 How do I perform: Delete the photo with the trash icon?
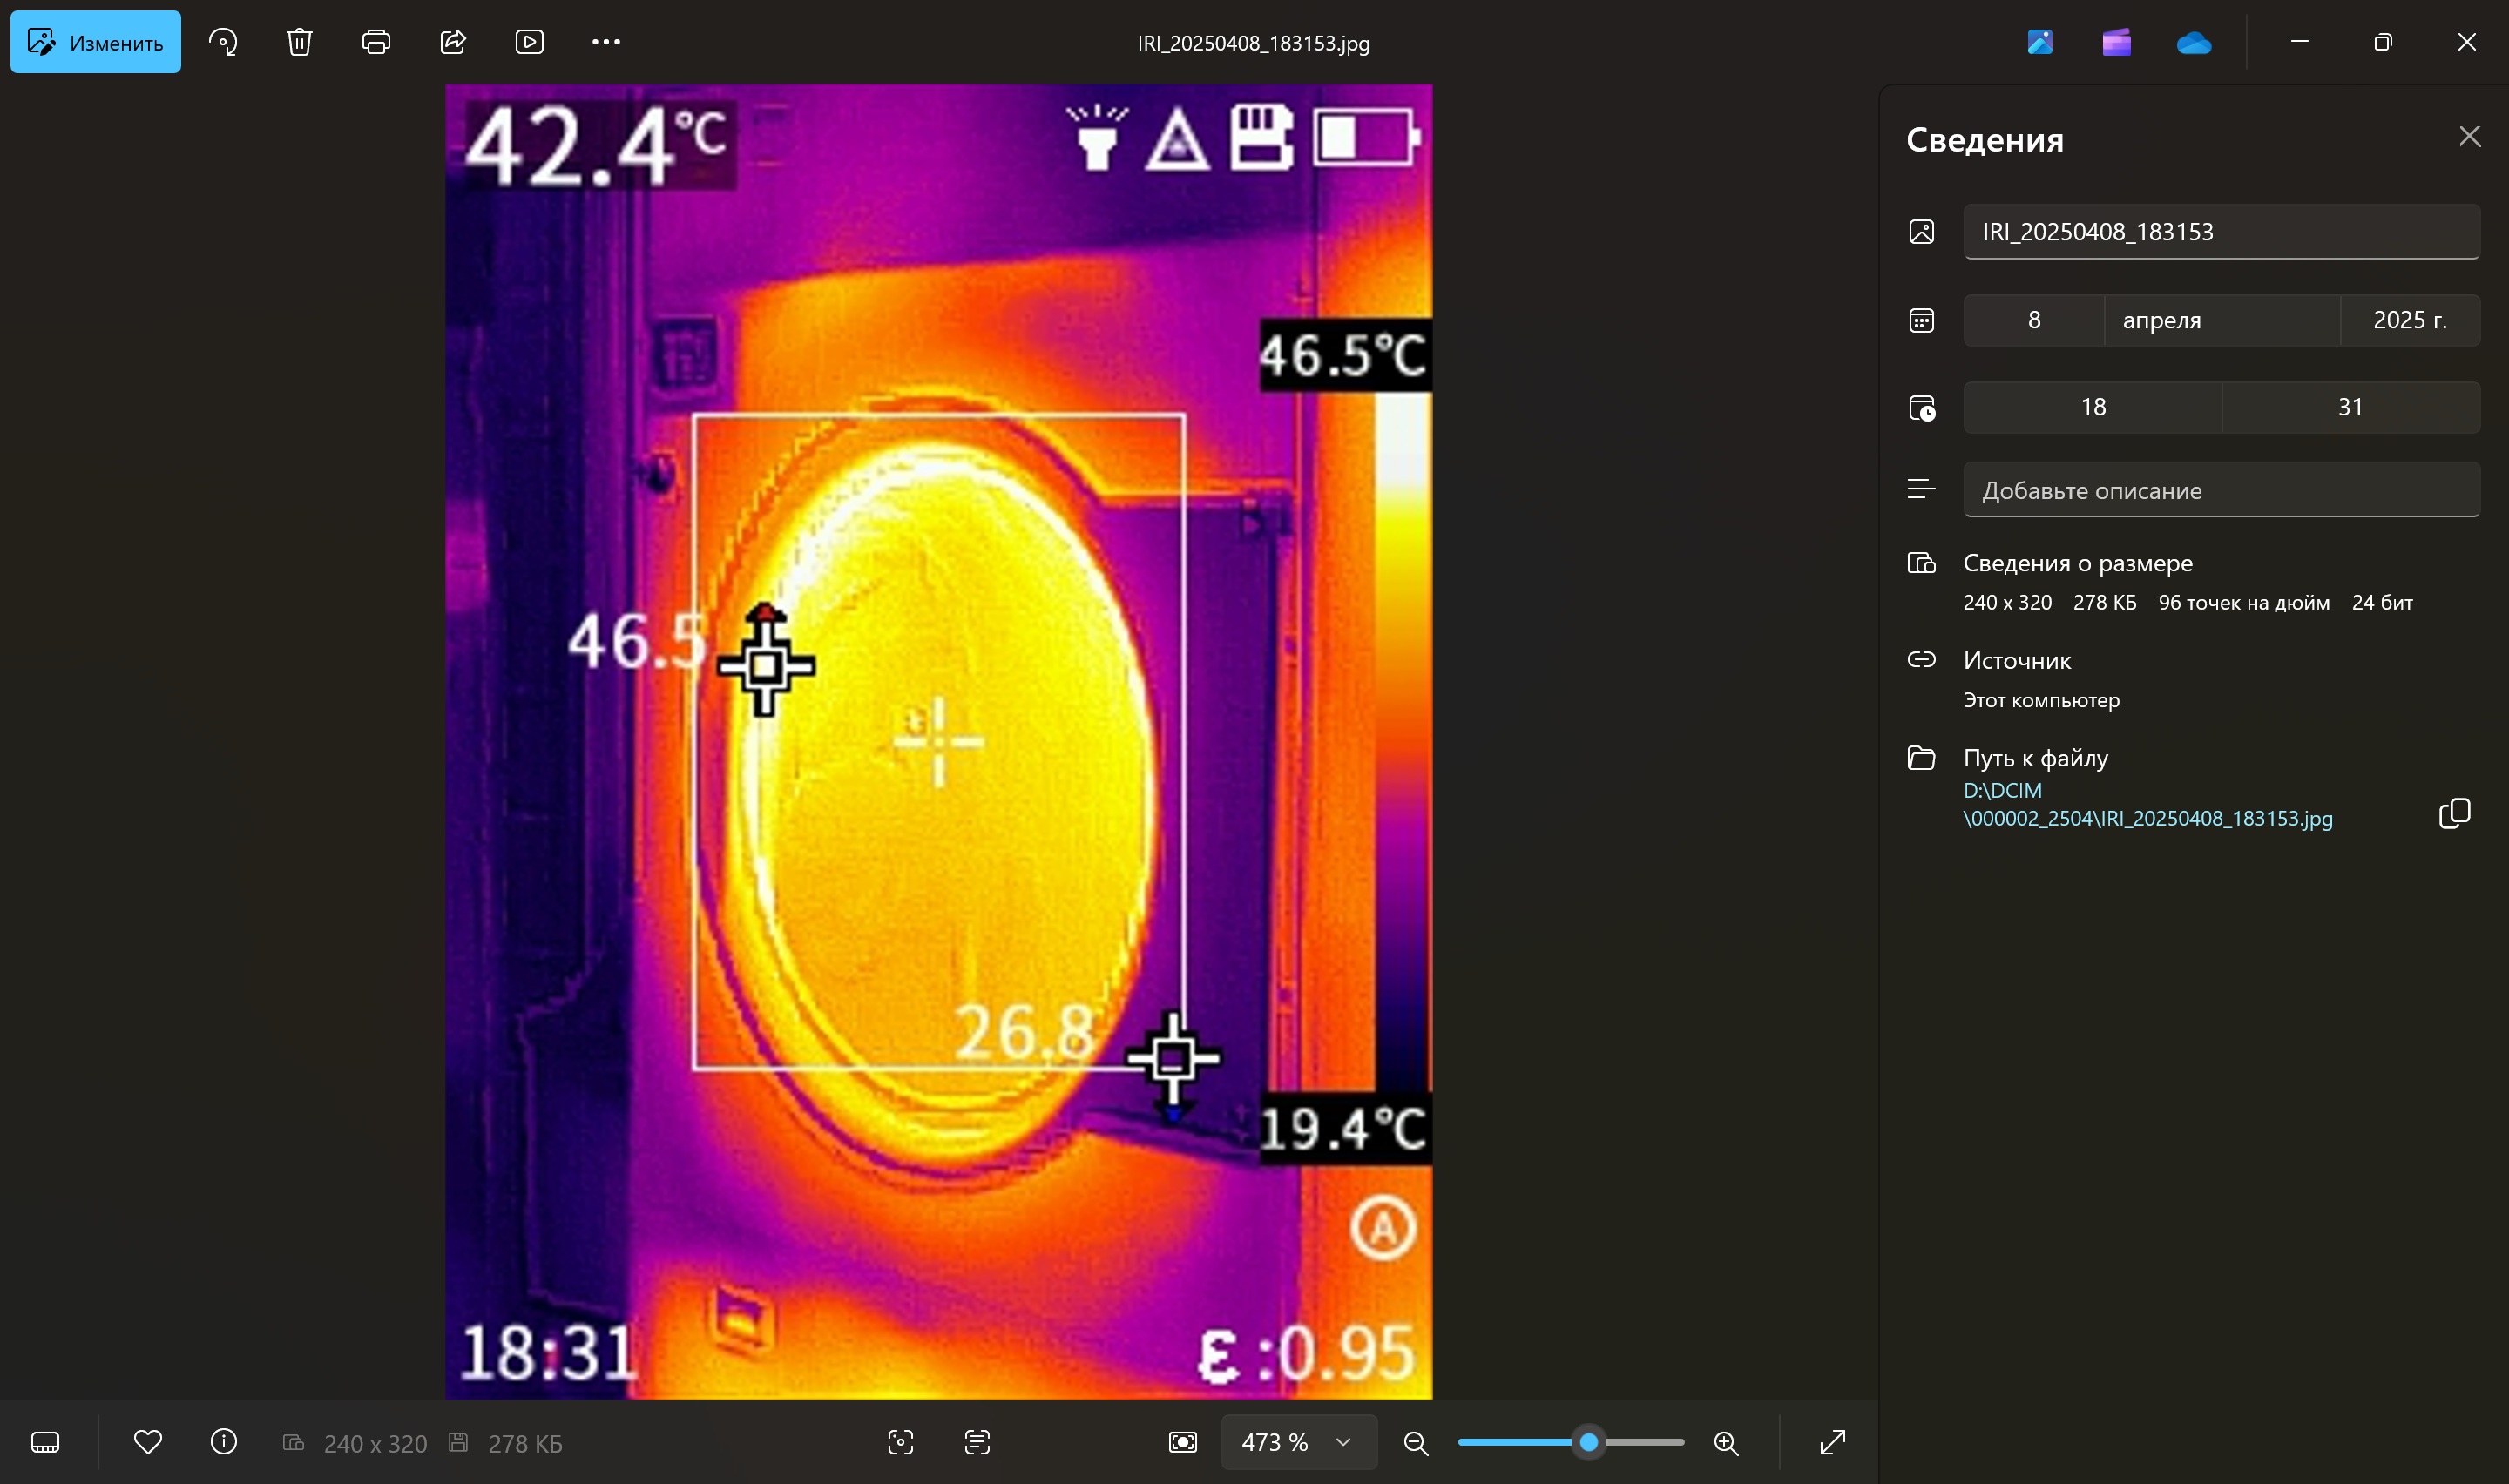(x=299, y=42)
